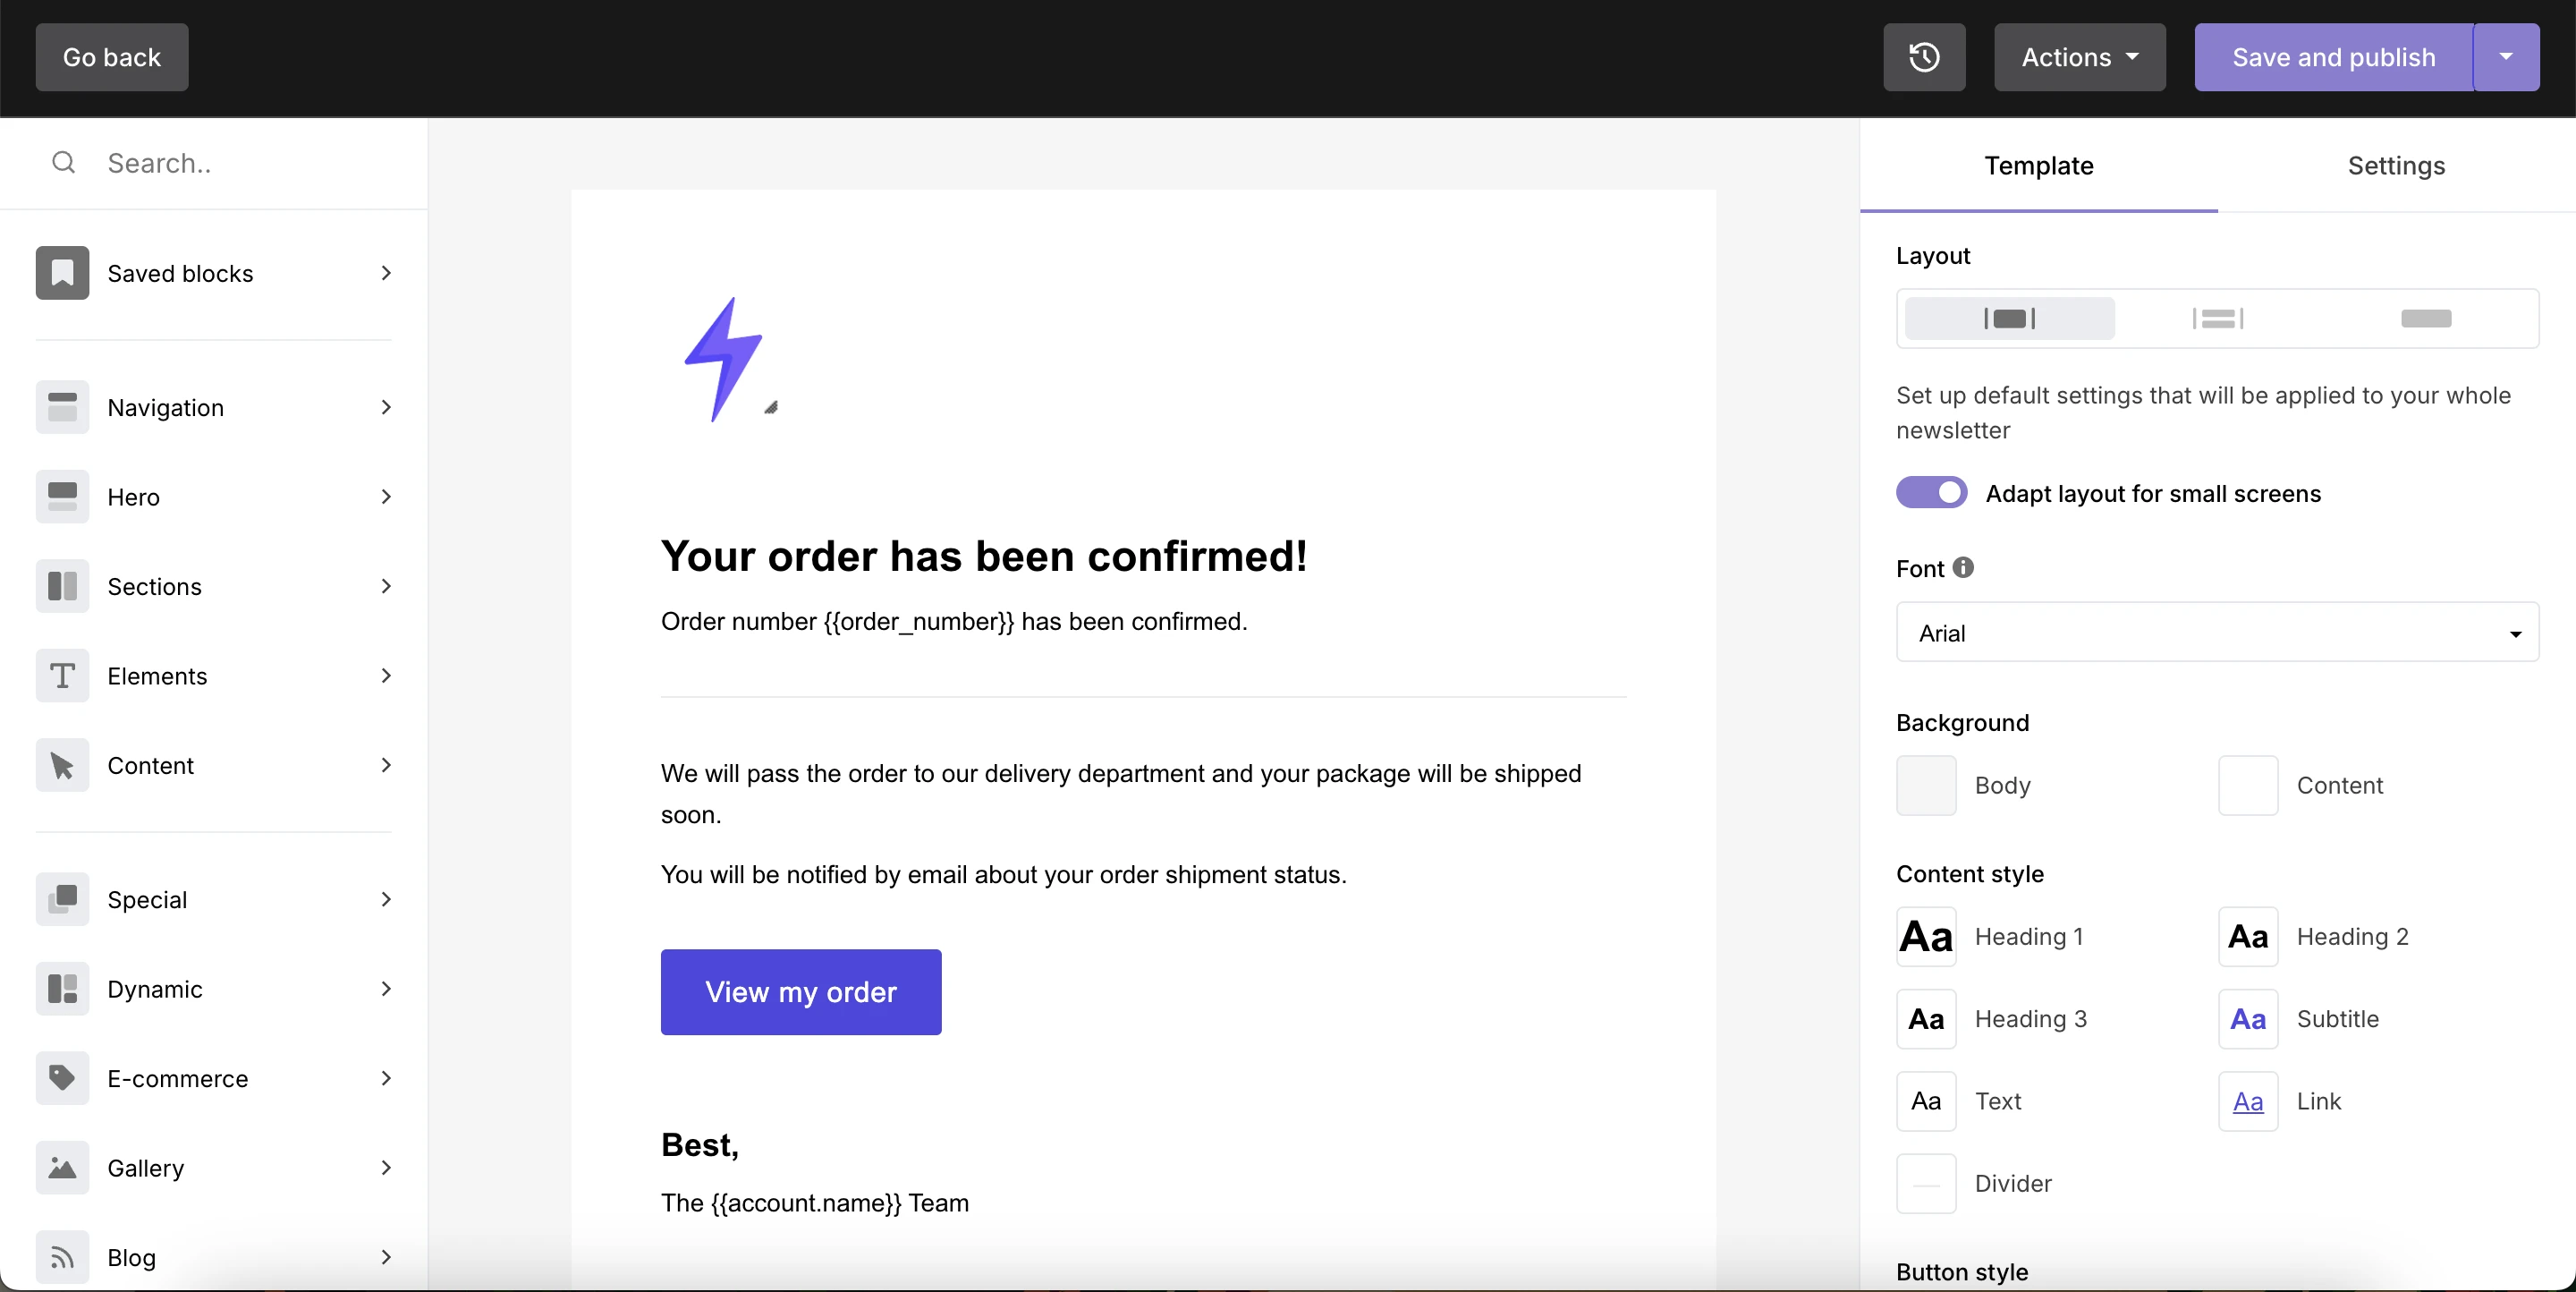2576x1292 pixels.
Task: Select the middle layout option
Action: tap(2217, 319)
